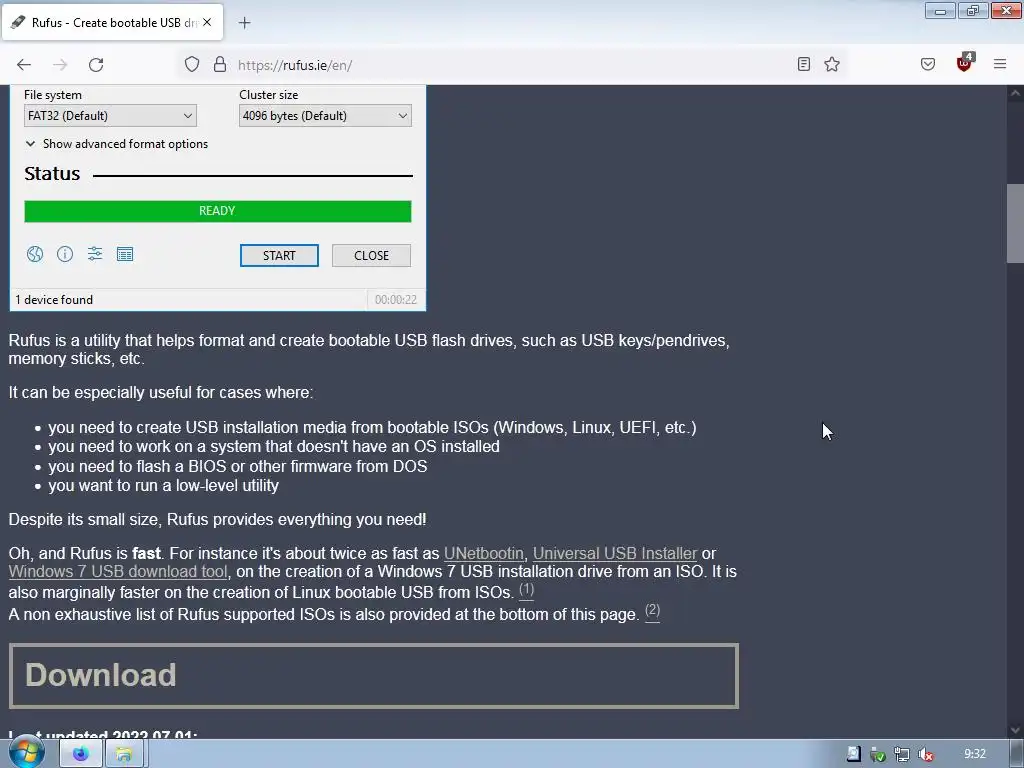Open tracking protection shield info
1024x768 pixels.
pyautogui.click(x=191, y=64)
